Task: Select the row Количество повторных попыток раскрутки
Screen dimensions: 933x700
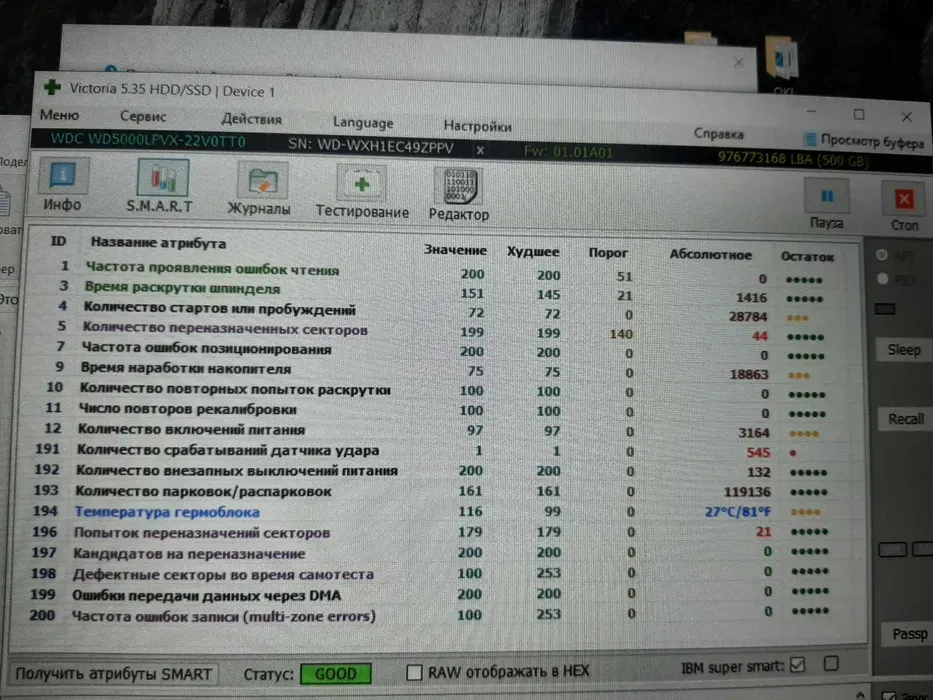Action: click(439, 391)
